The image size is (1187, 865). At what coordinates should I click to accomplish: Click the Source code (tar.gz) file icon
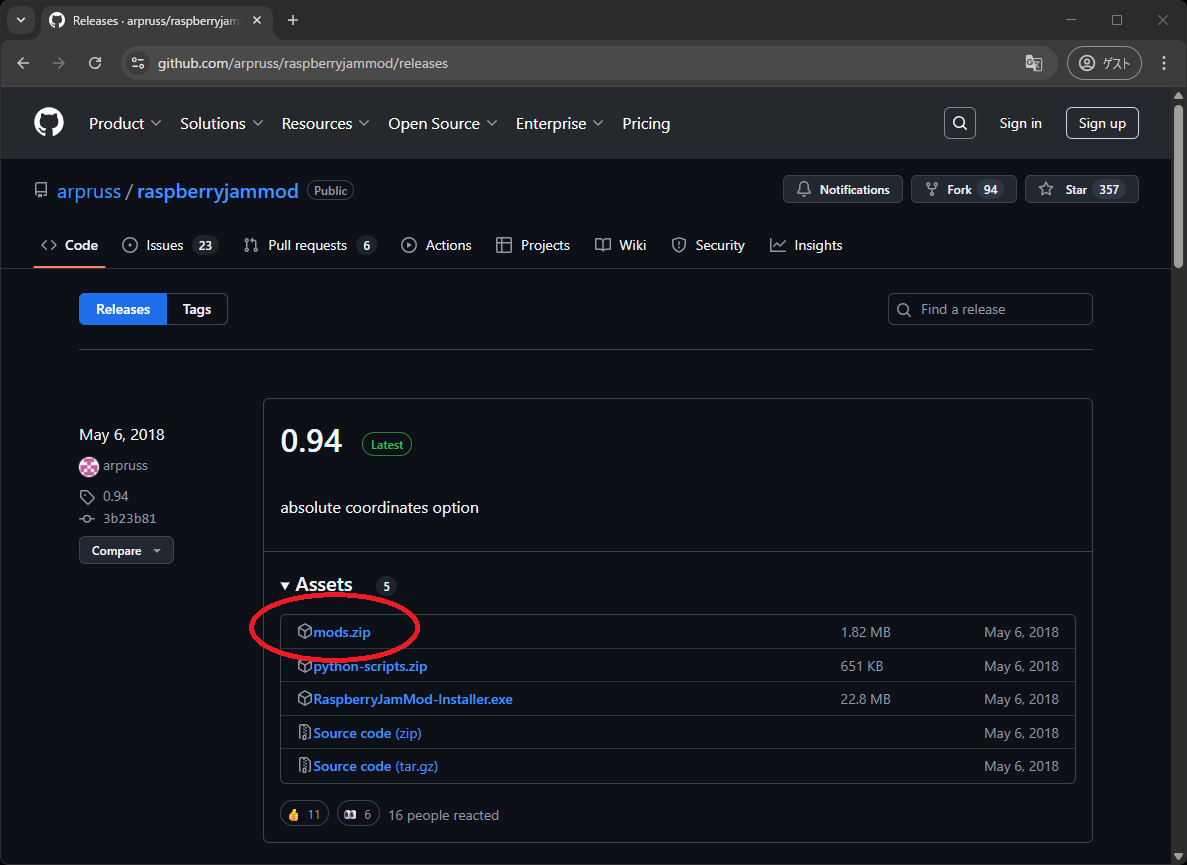(x=304, y=766)
